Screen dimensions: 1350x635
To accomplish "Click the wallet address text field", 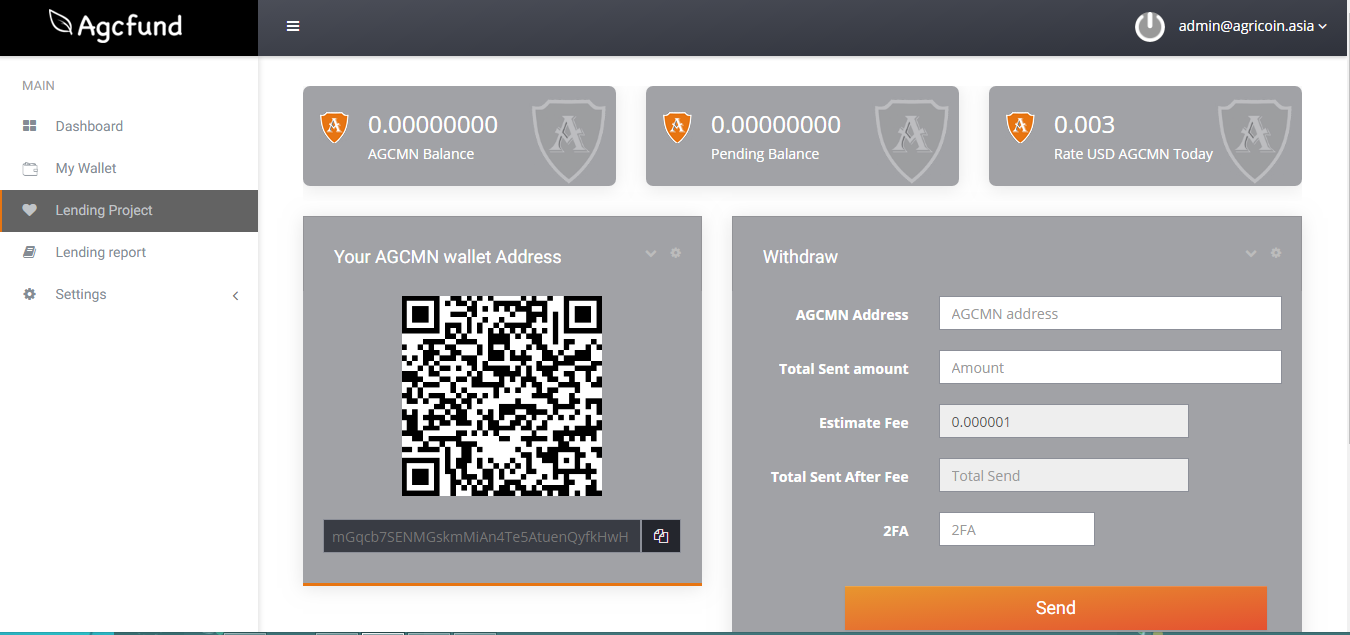I will (482, 536).
